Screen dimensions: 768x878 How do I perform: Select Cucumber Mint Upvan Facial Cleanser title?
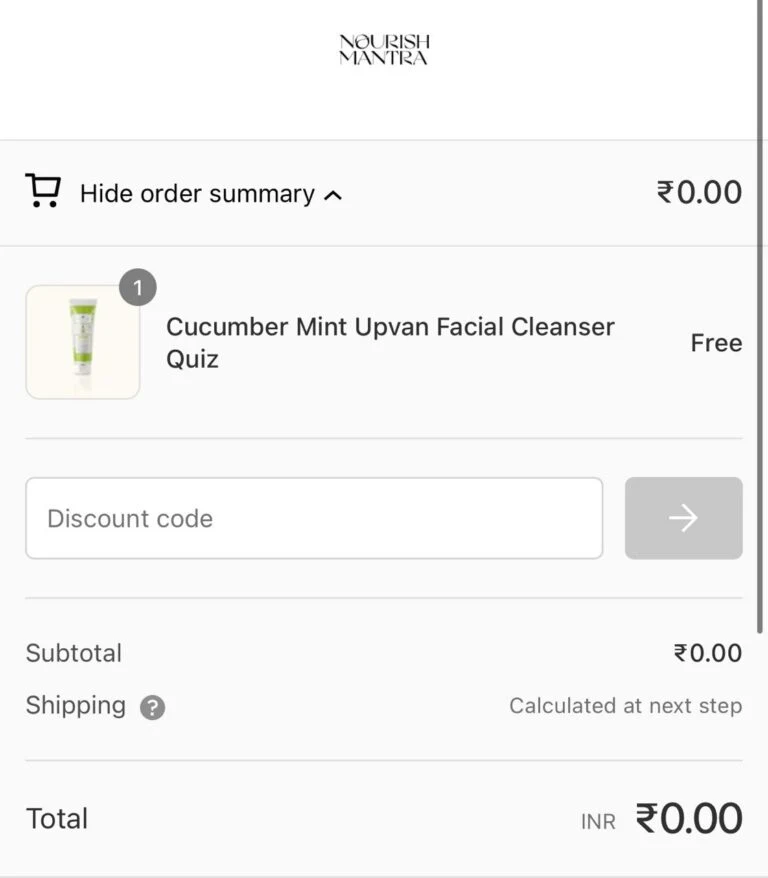(x=390, y=343)
